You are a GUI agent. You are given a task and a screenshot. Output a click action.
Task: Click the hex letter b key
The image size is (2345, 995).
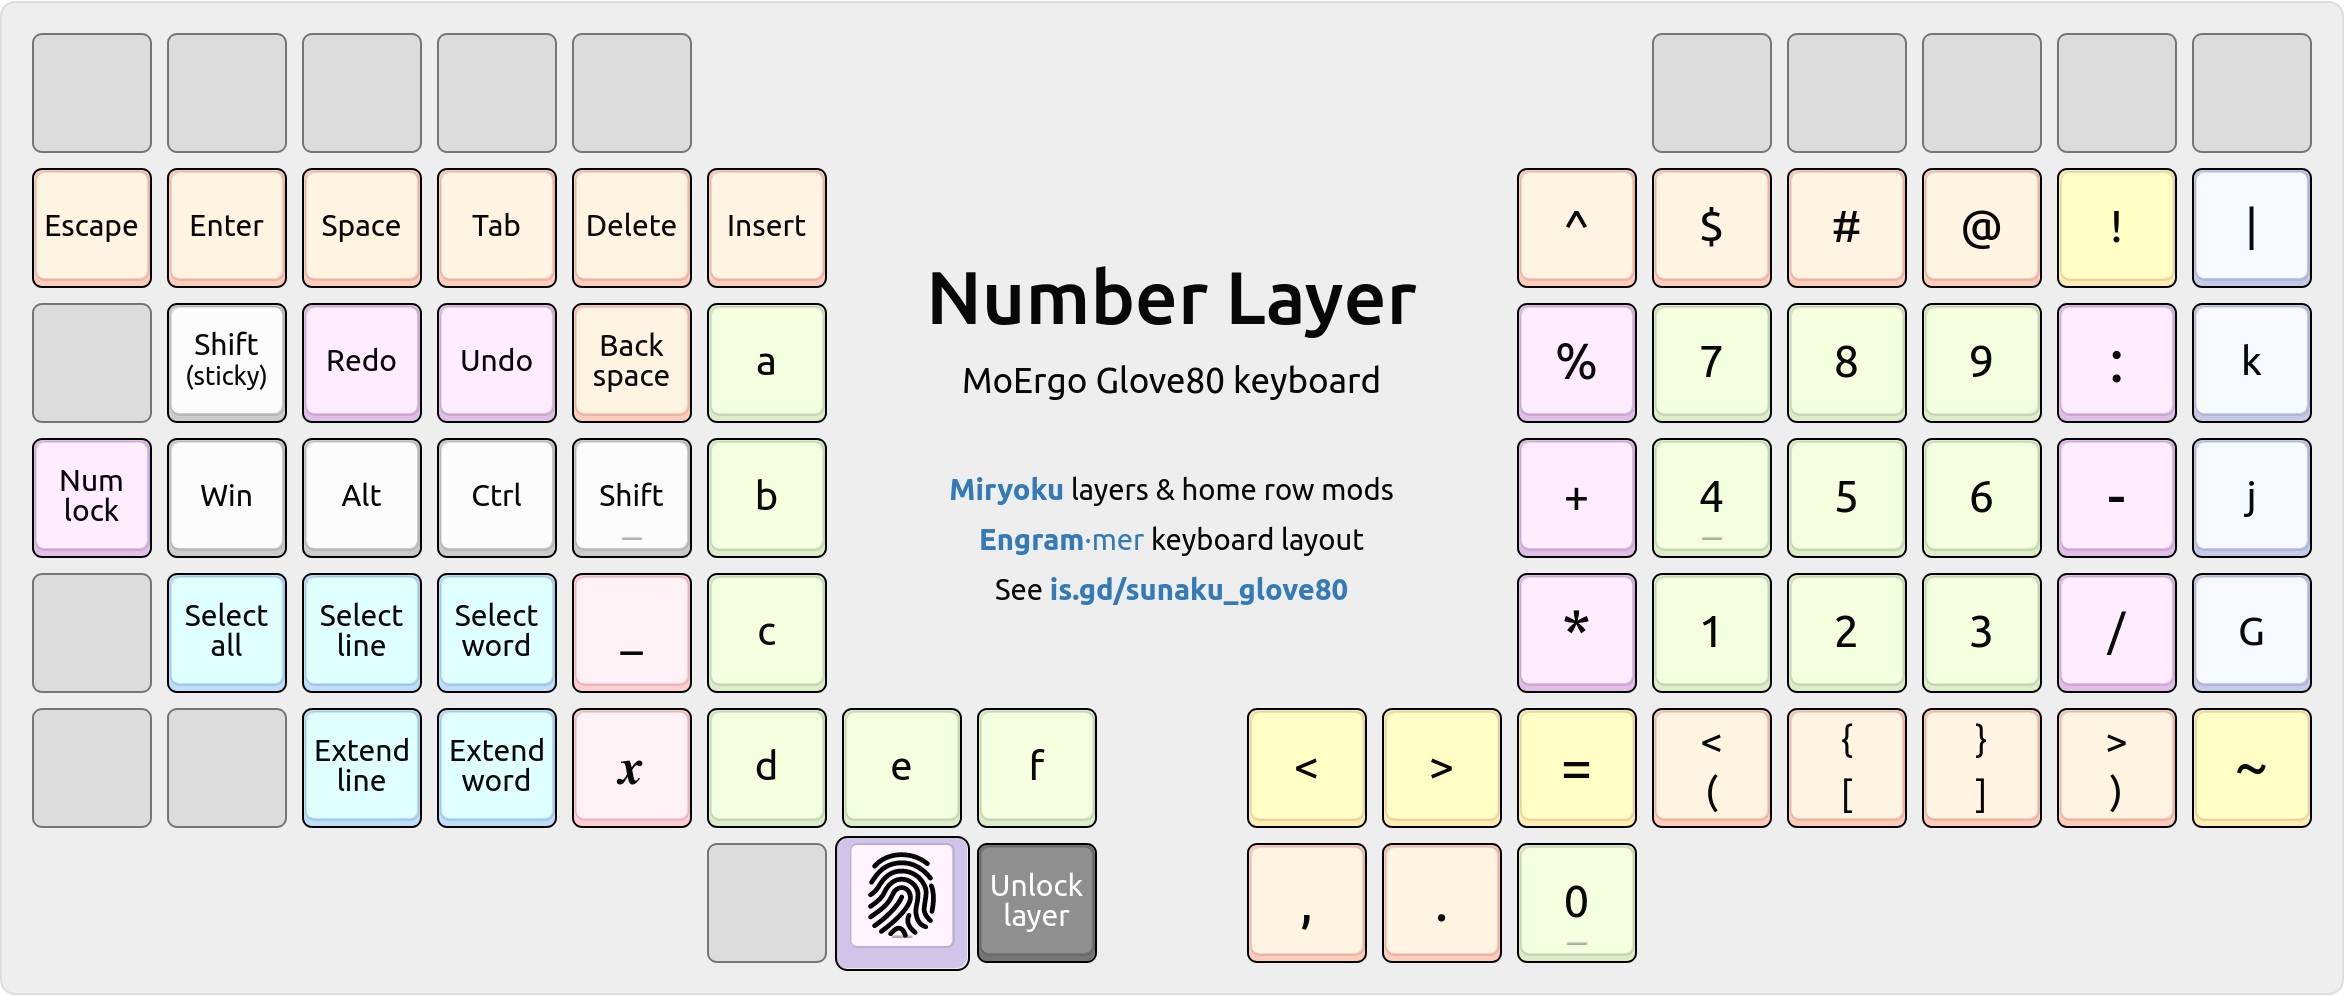pyautogui.click(x=767, y=498)
